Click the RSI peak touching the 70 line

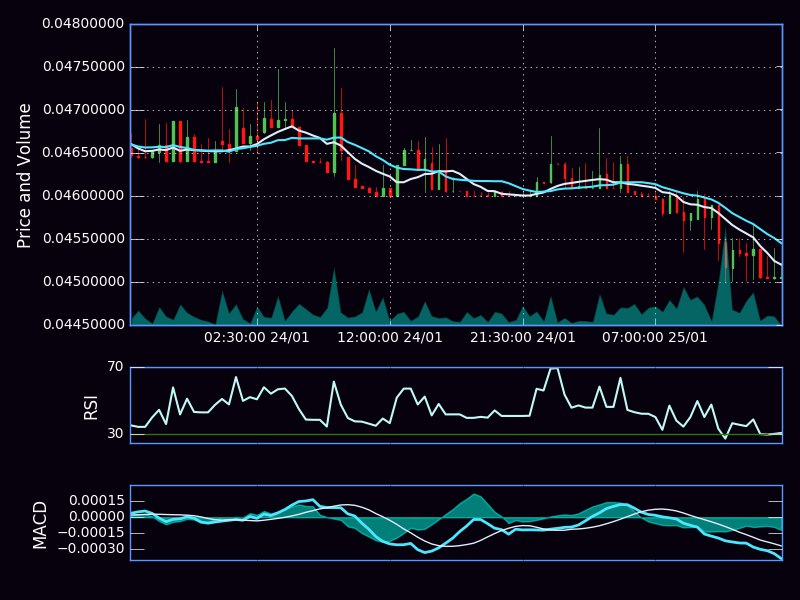tap(554, 369)
